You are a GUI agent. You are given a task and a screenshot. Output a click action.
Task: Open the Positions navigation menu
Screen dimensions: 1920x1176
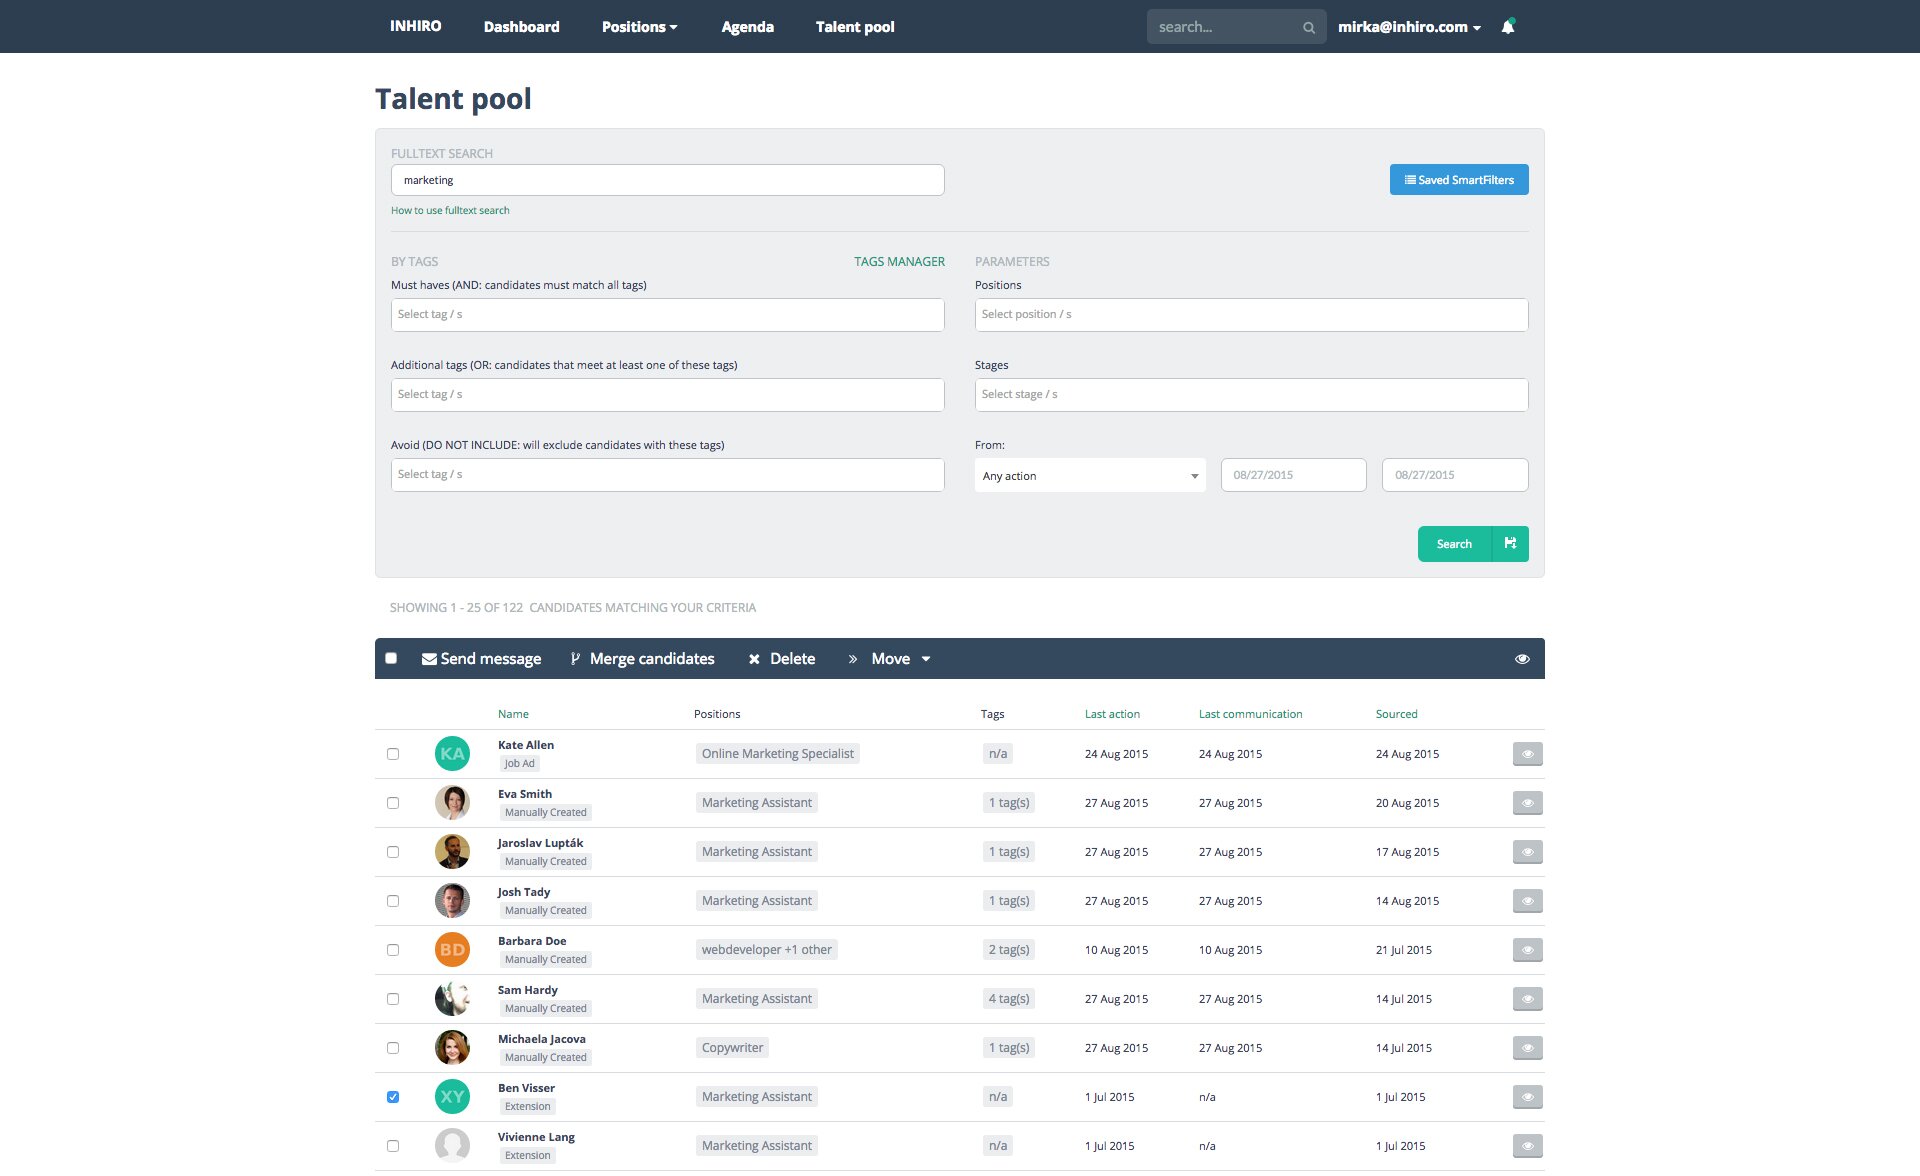[639, 27]
